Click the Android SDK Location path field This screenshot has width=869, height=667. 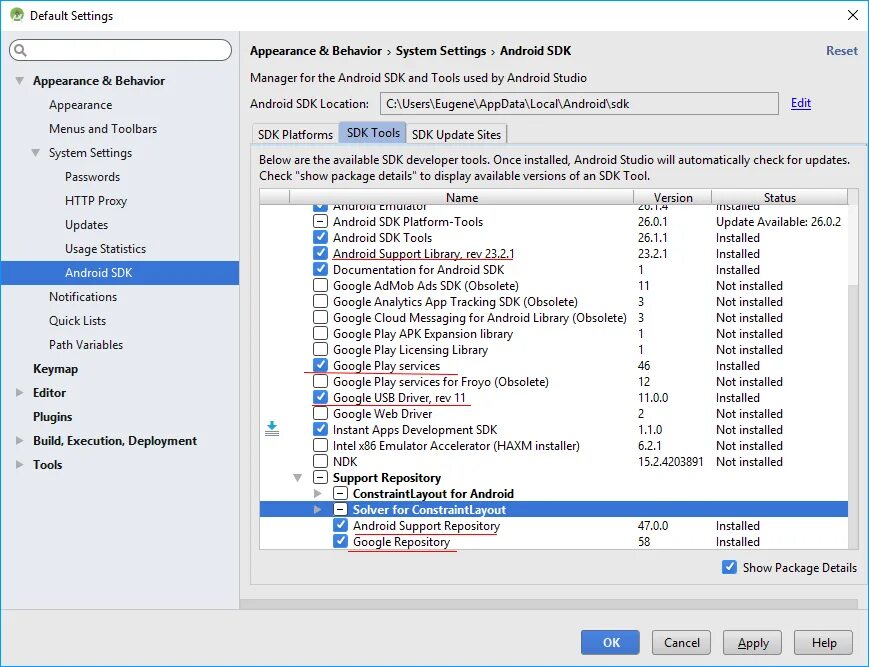pos(579,104)
